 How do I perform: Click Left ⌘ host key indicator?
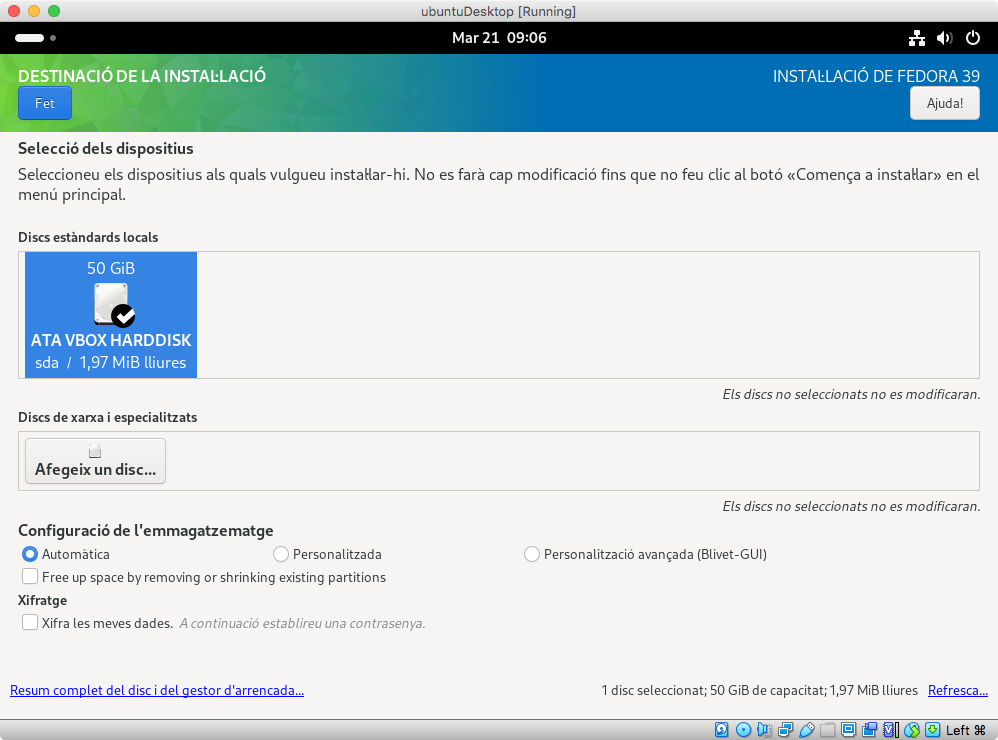pyautogui.click(x=966, y=730)
